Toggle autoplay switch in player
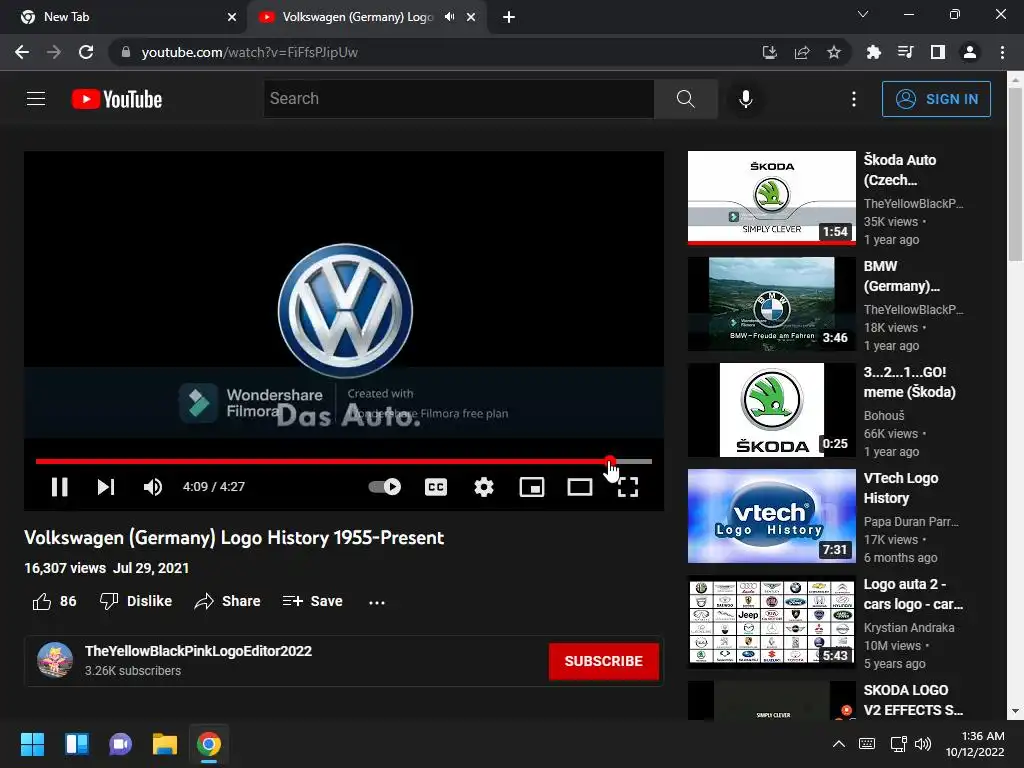The width and height of the screenshot is (1024, 768). coord(385,487)
